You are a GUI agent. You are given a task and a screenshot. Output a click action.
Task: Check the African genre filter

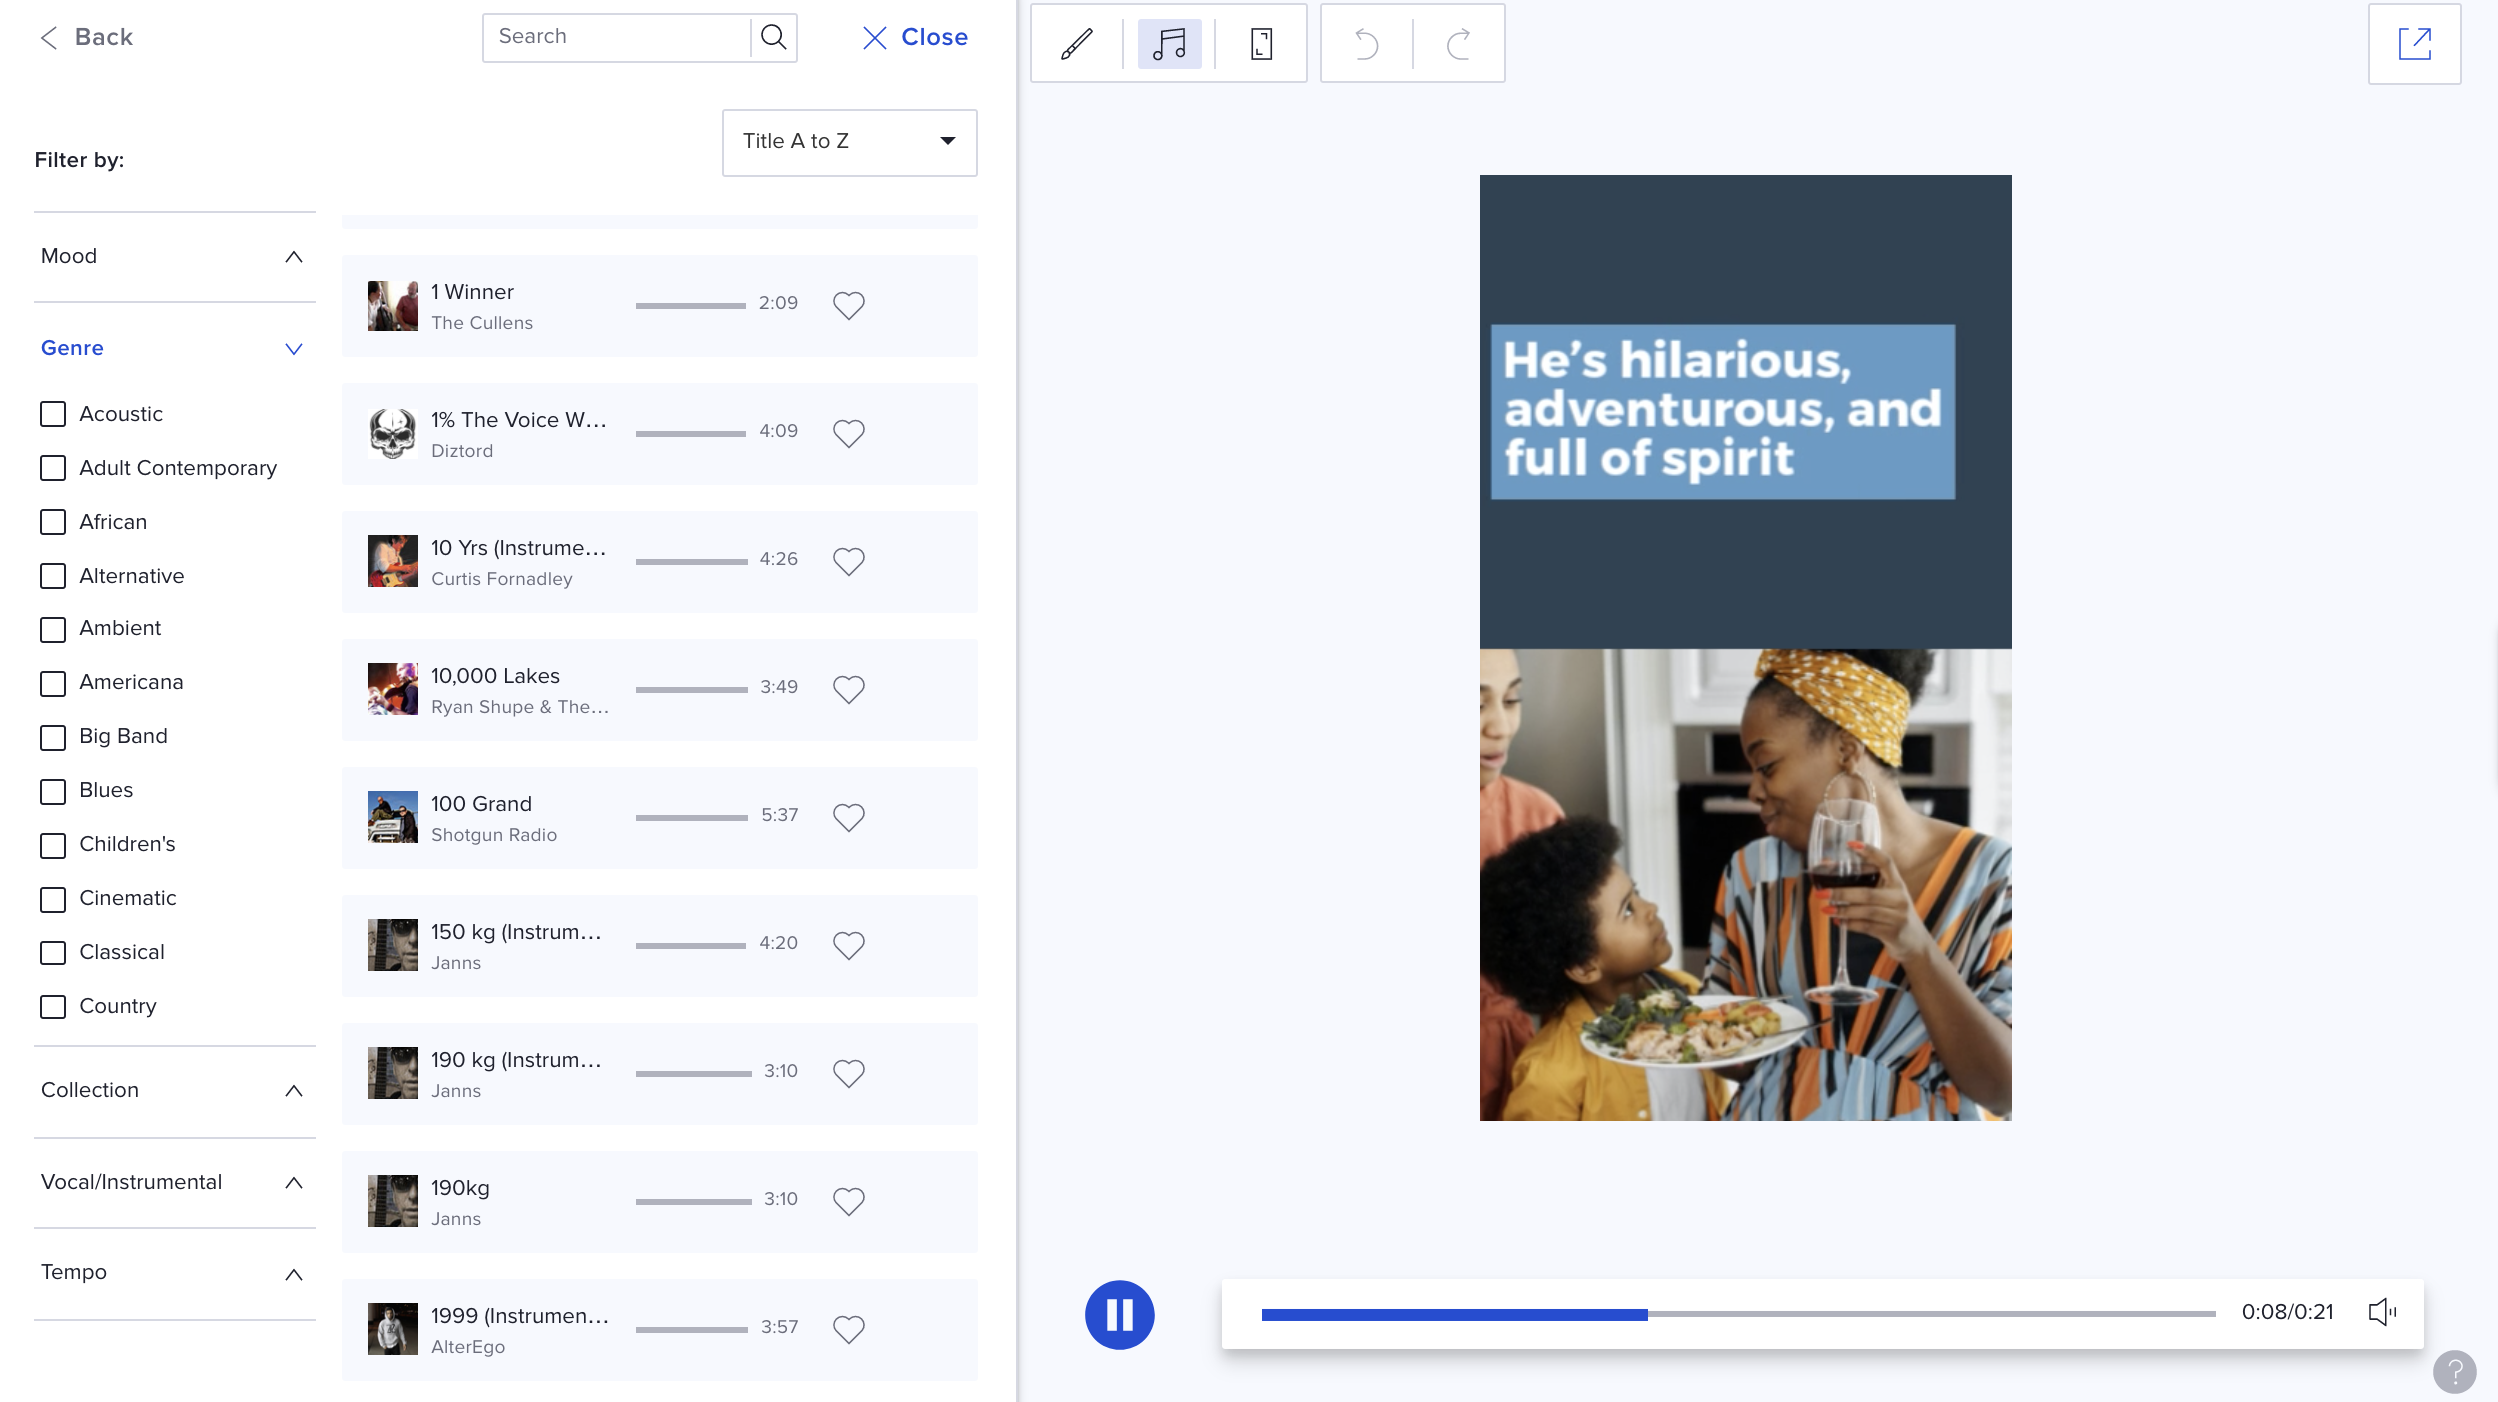53,522
